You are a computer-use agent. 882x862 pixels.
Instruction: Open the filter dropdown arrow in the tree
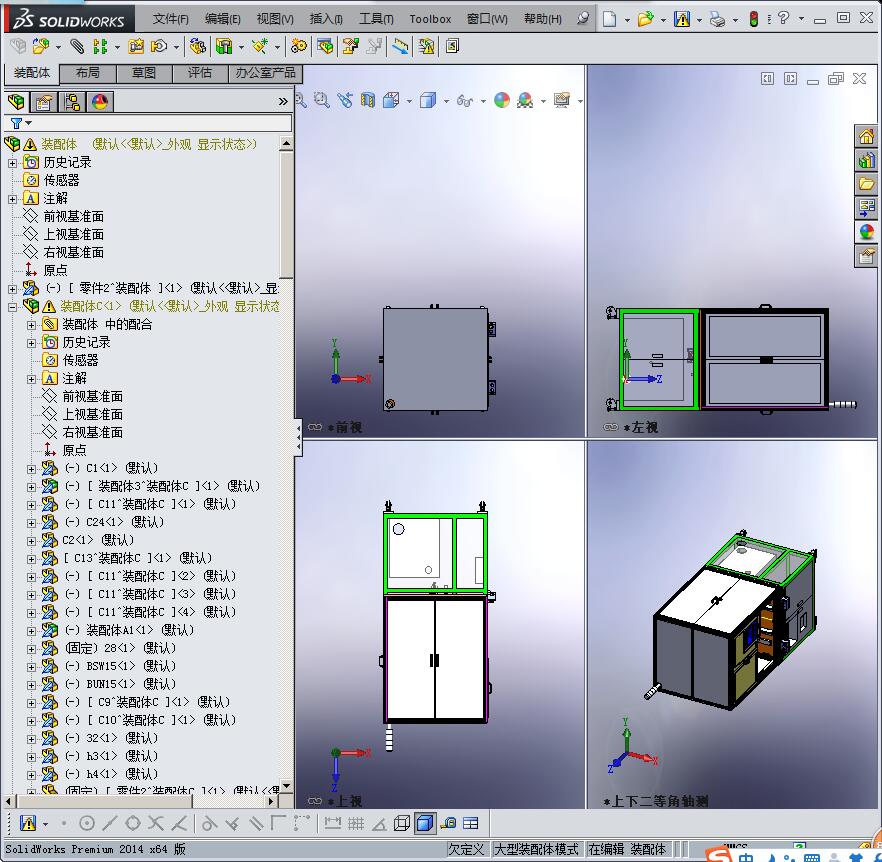[29, 123]
